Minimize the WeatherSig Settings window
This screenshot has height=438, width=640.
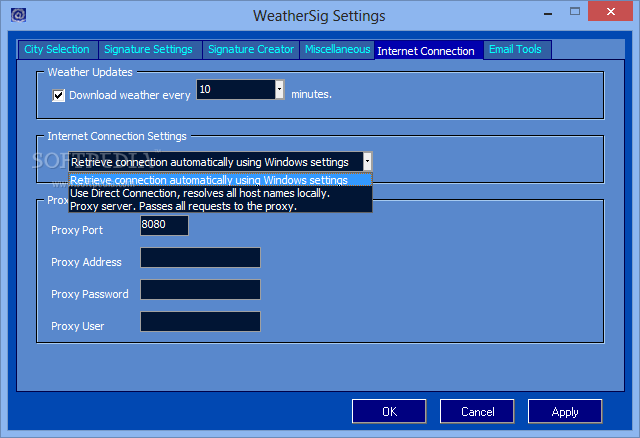coord(548,13)
